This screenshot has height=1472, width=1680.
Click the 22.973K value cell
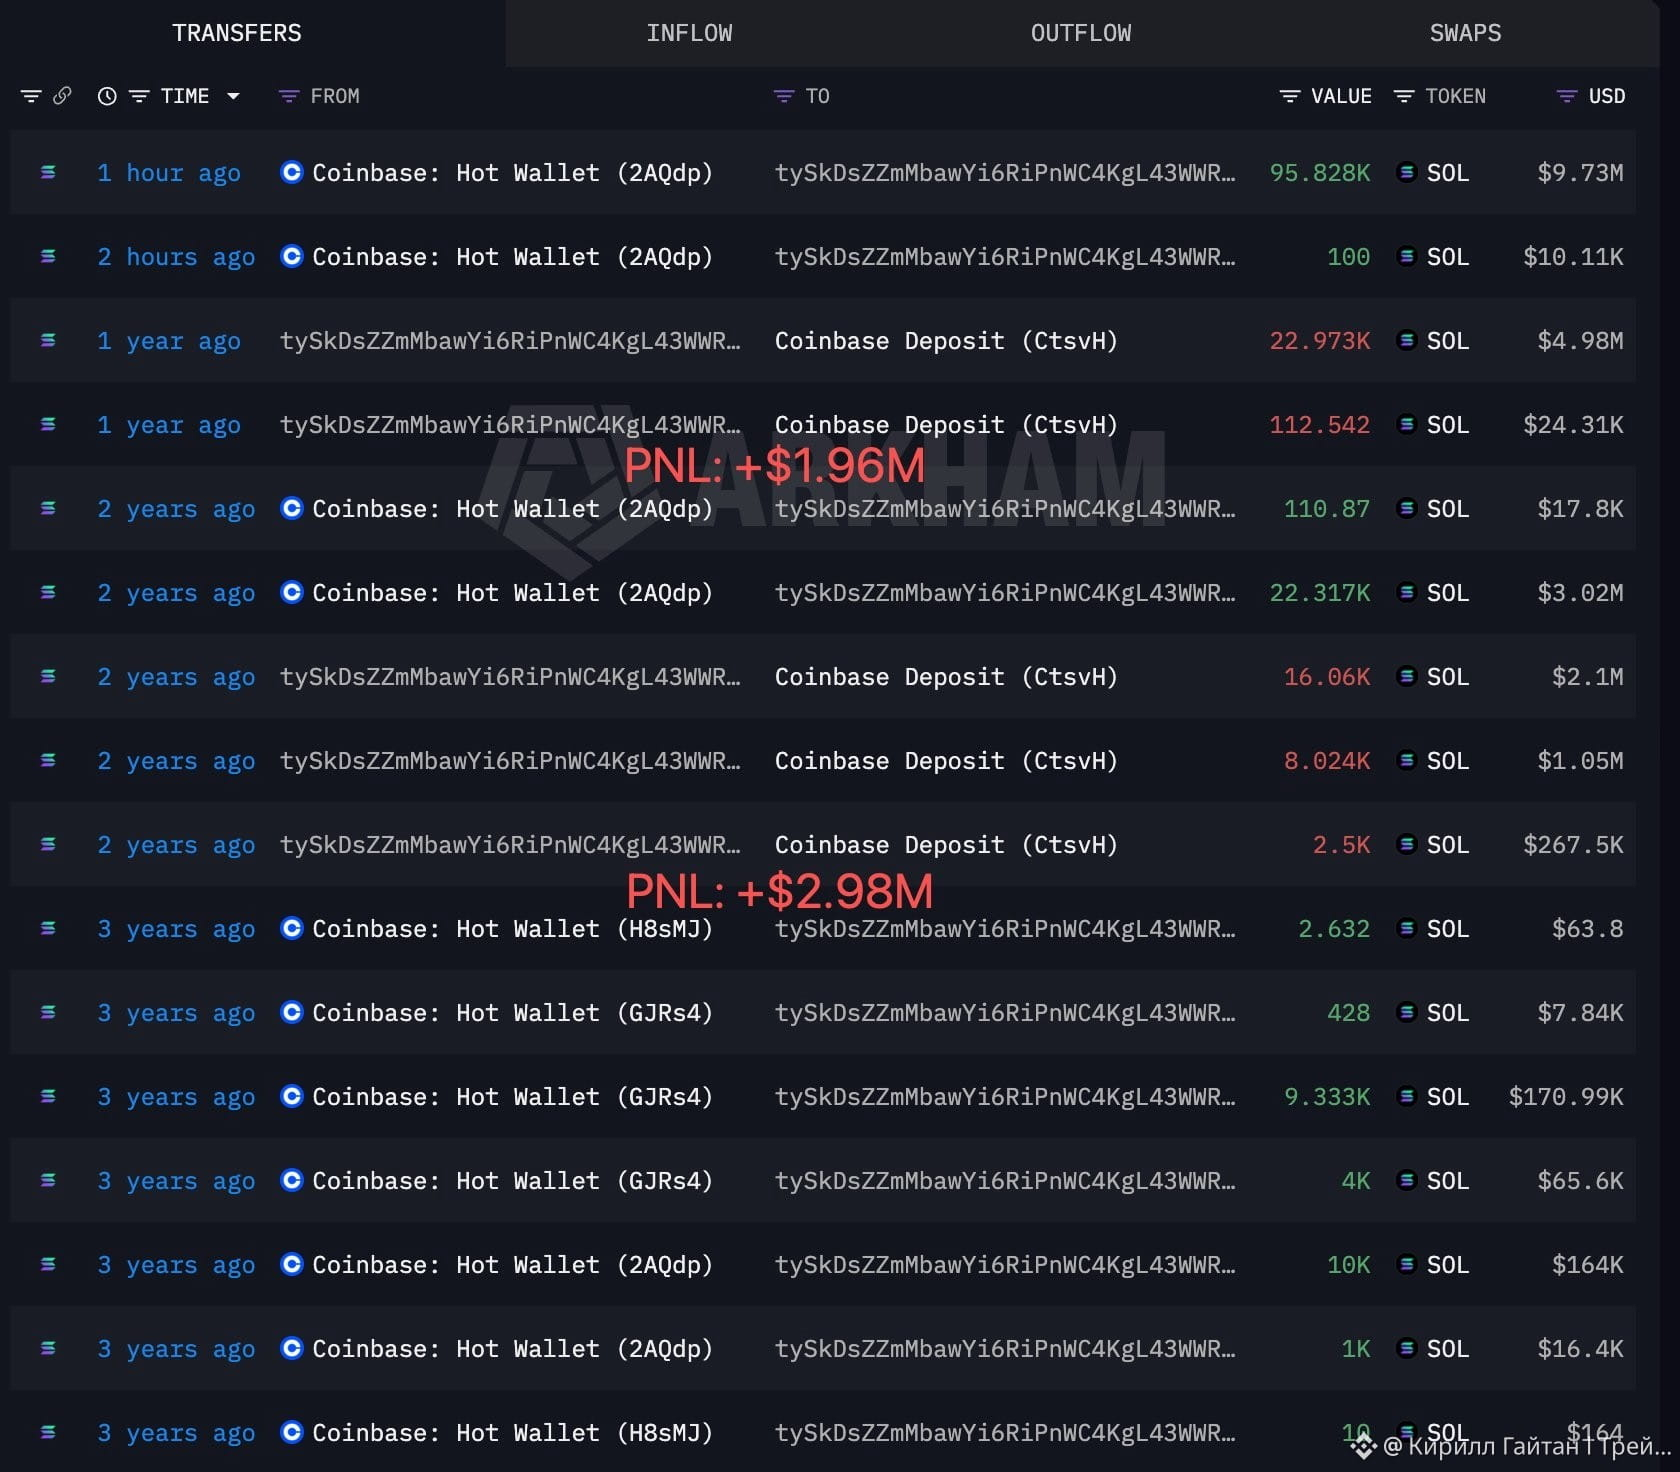pyautogui.click(x=1320, y=341)
